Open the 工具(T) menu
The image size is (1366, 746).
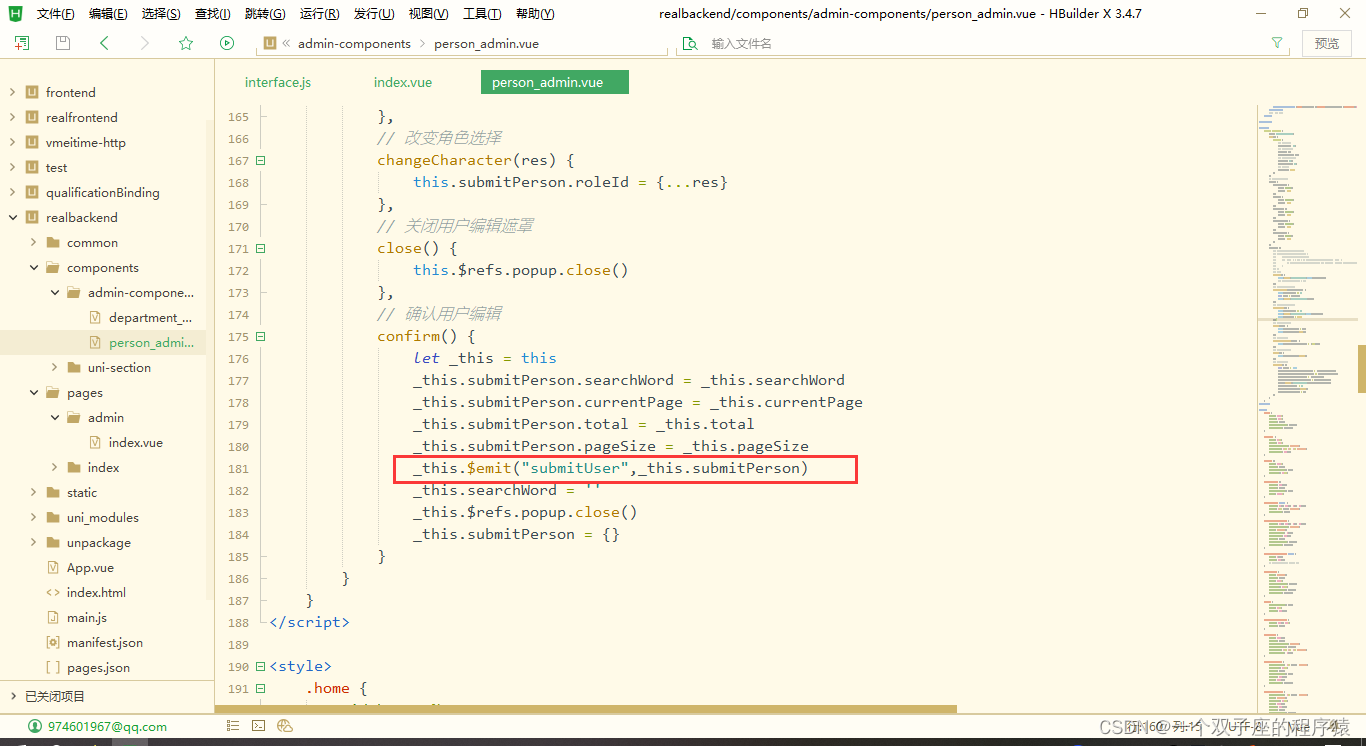pyautogui.click(x=482, y=14)
